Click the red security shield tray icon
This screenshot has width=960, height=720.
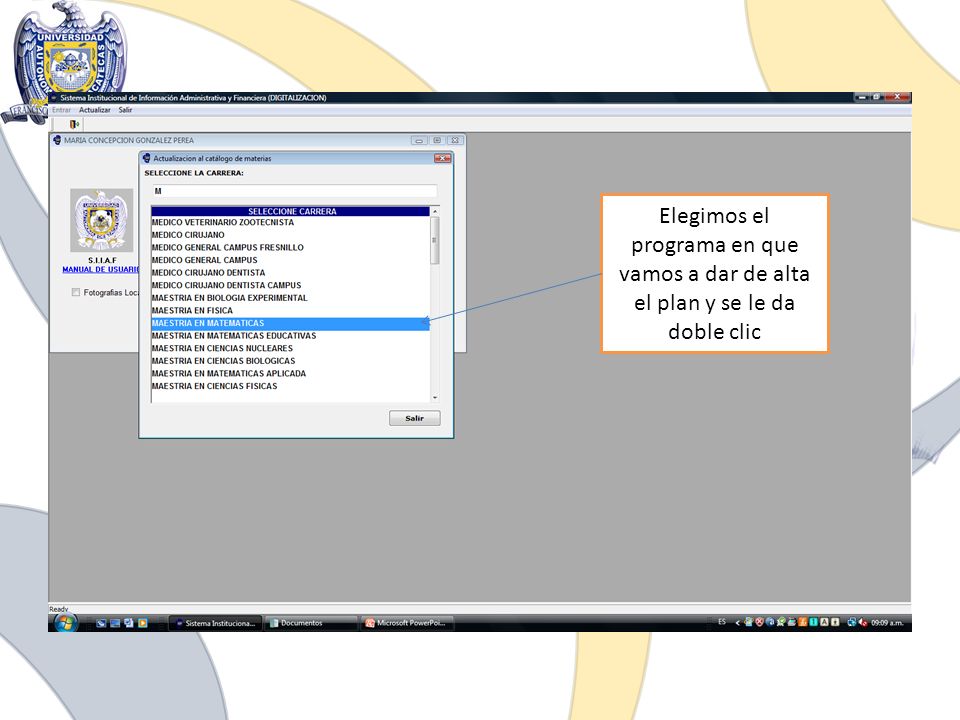coord(759,622)
